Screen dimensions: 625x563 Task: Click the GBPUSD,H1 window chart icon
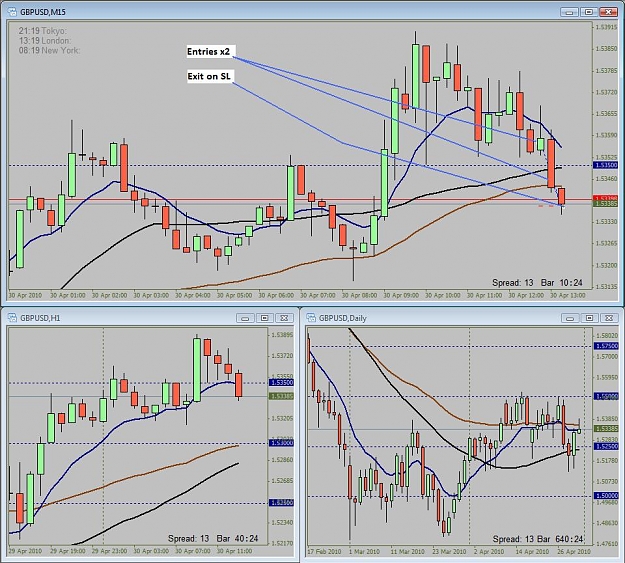click(x=12, y=318)
